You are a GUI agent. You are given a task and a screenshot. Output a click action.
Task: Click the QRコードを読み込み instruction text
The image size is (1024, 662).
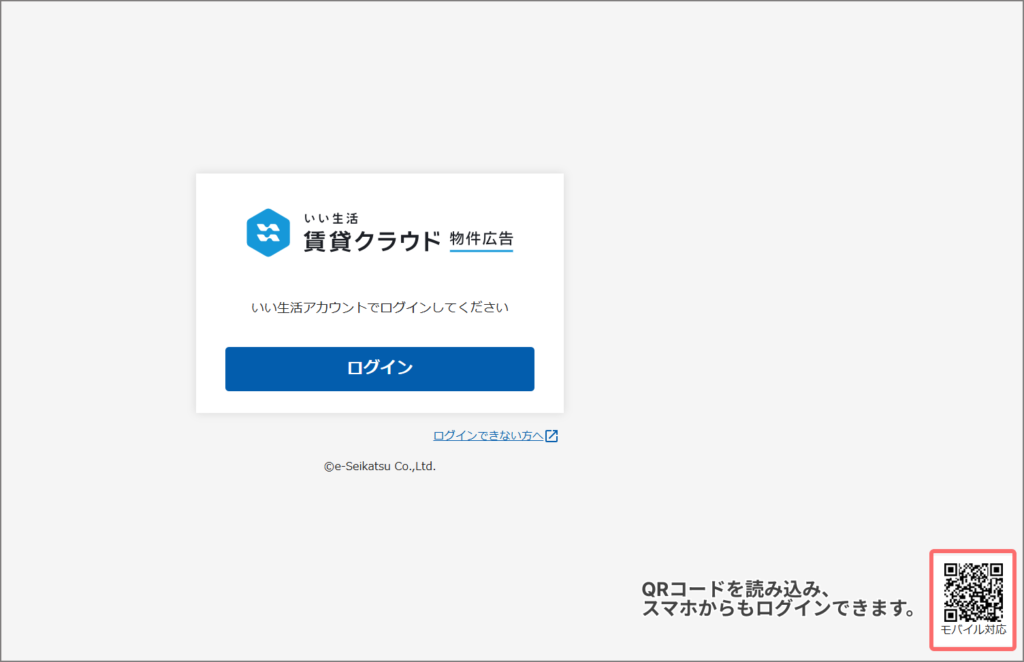point(778,599)
